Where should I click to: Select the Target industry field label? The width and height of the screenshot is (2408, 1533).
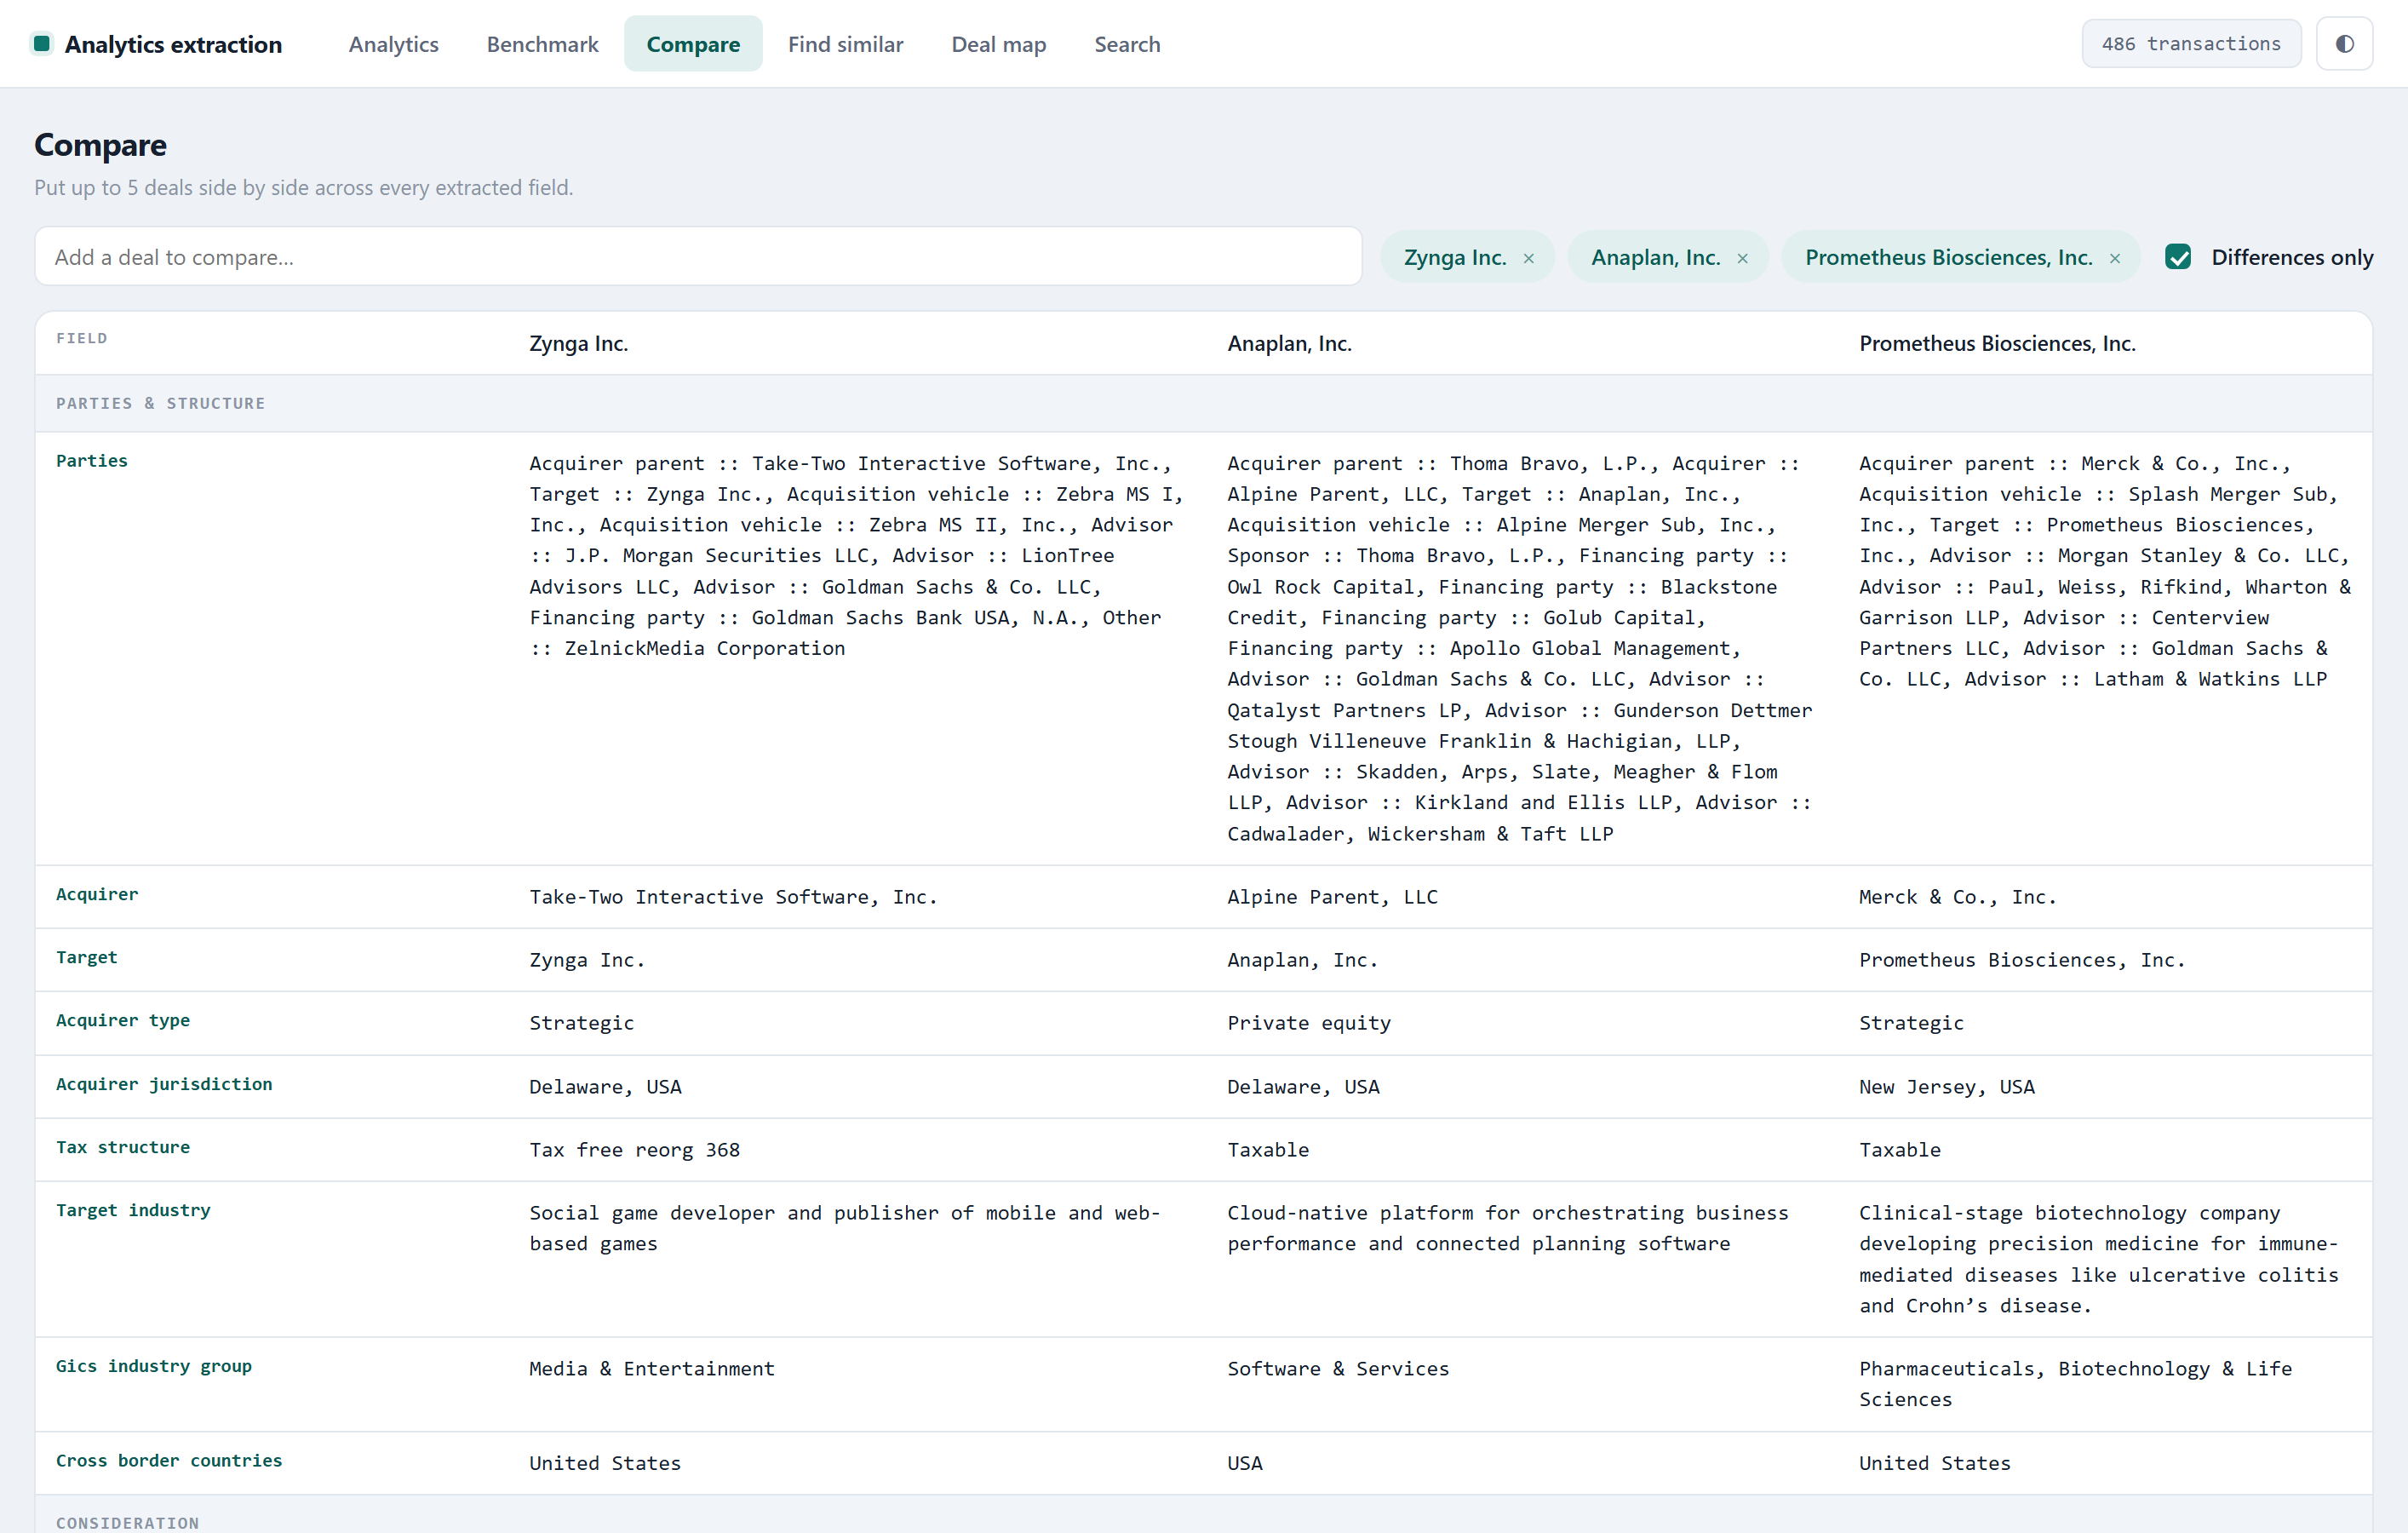point(133,1210)
